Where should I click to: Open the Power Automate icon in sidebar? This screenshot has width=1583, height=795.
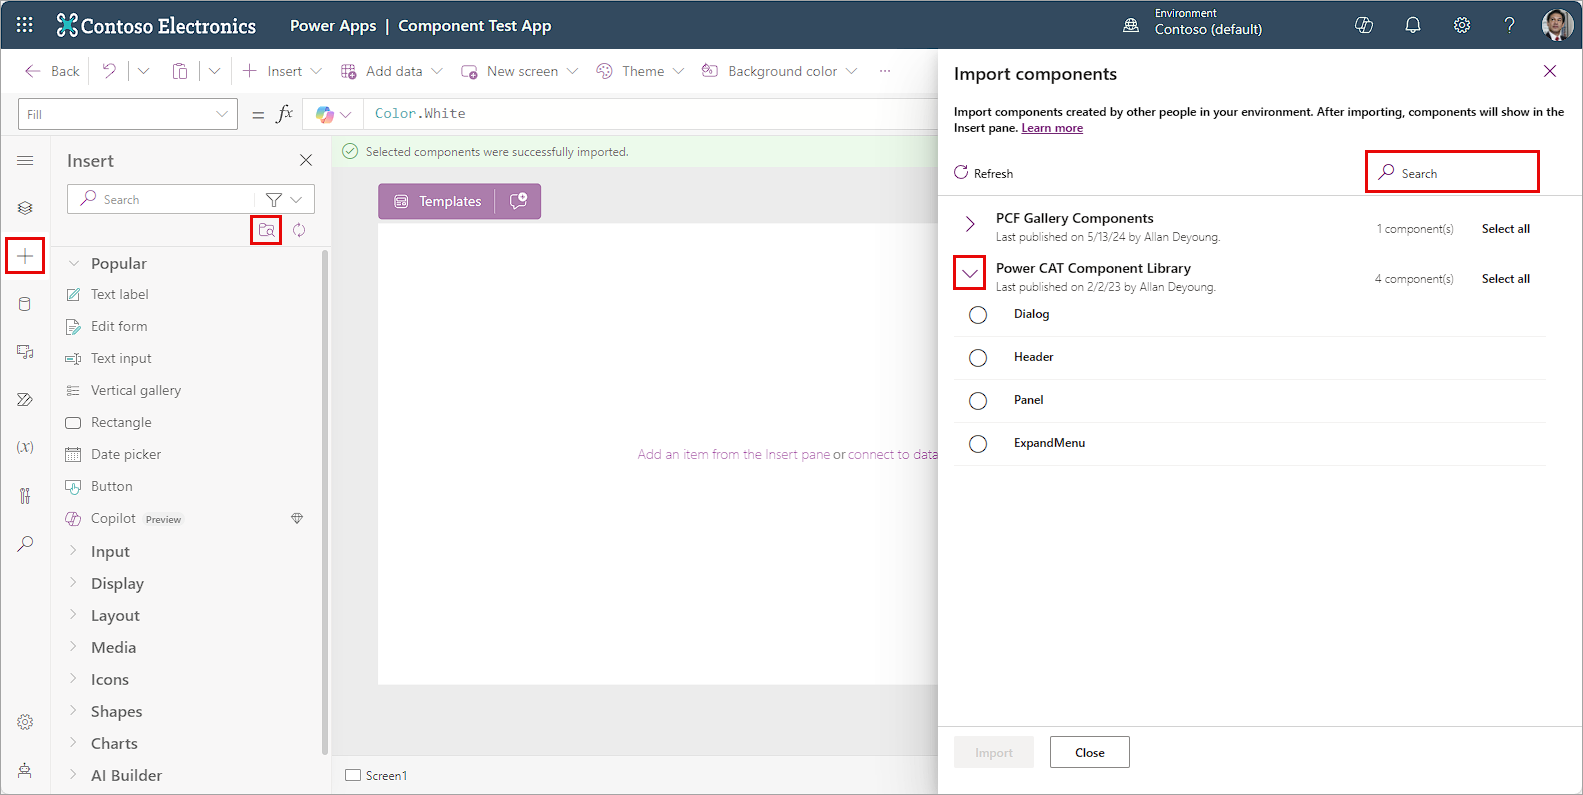25,400
